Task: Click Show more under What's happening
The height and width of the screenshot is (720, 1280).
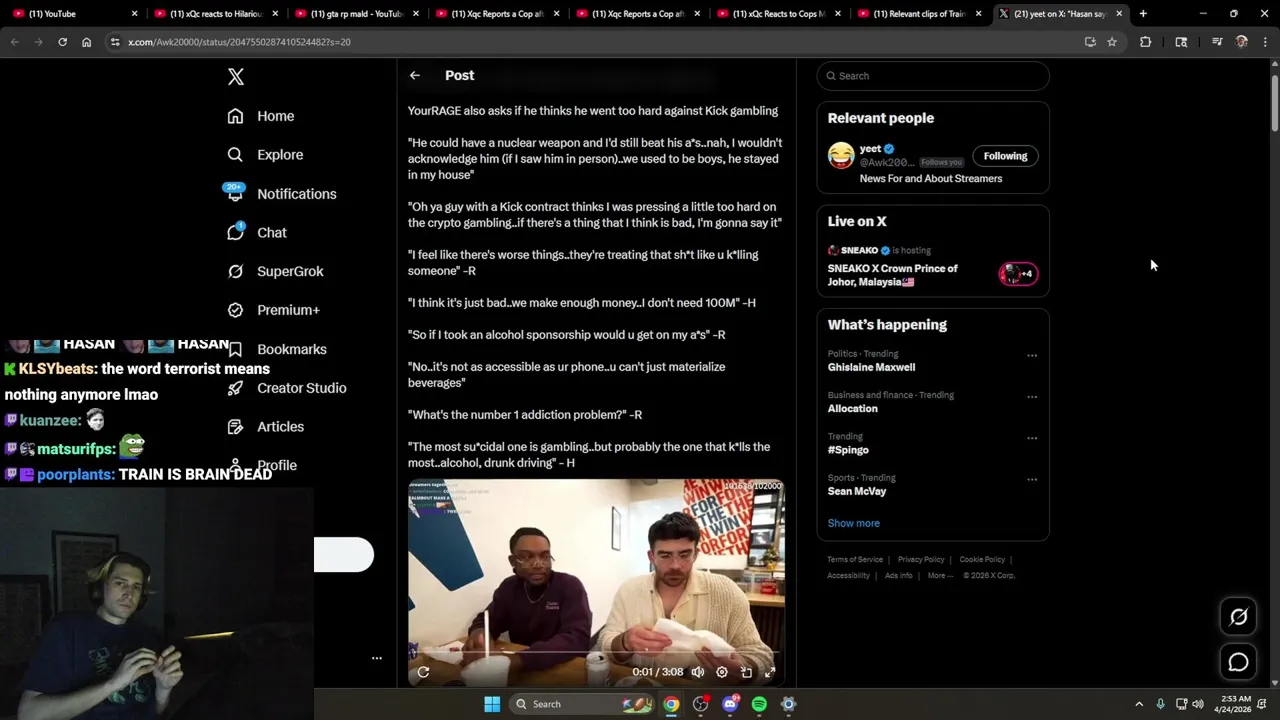Action: tap(853, 523)
